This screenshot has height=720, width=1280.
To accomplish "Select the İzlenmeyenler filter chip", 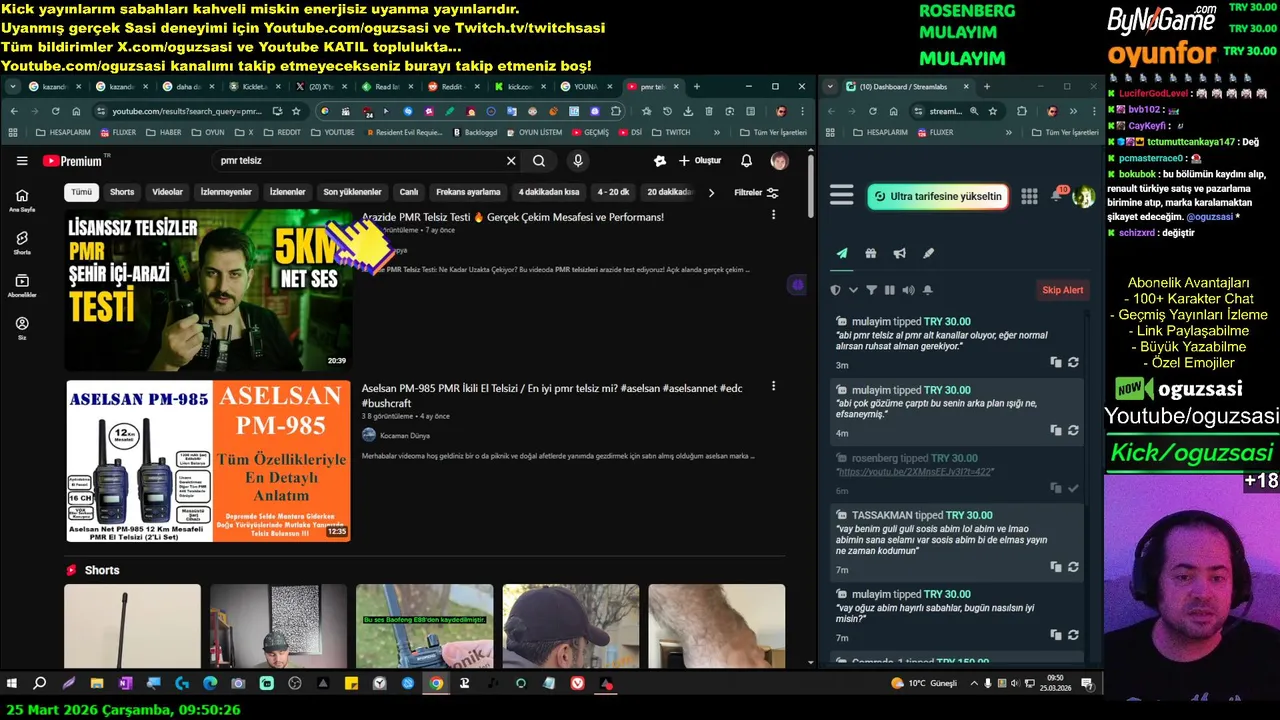I will [x=226, y=192].
